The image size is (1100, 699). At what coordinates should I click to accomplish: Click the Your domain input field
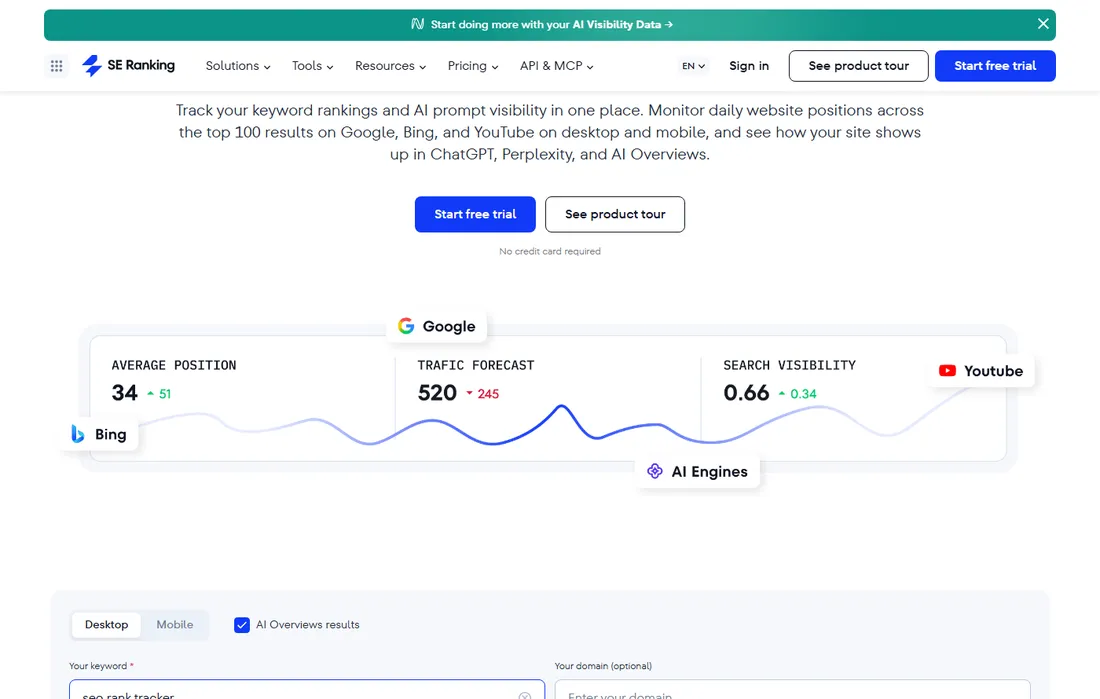click(x=792, y=689)
